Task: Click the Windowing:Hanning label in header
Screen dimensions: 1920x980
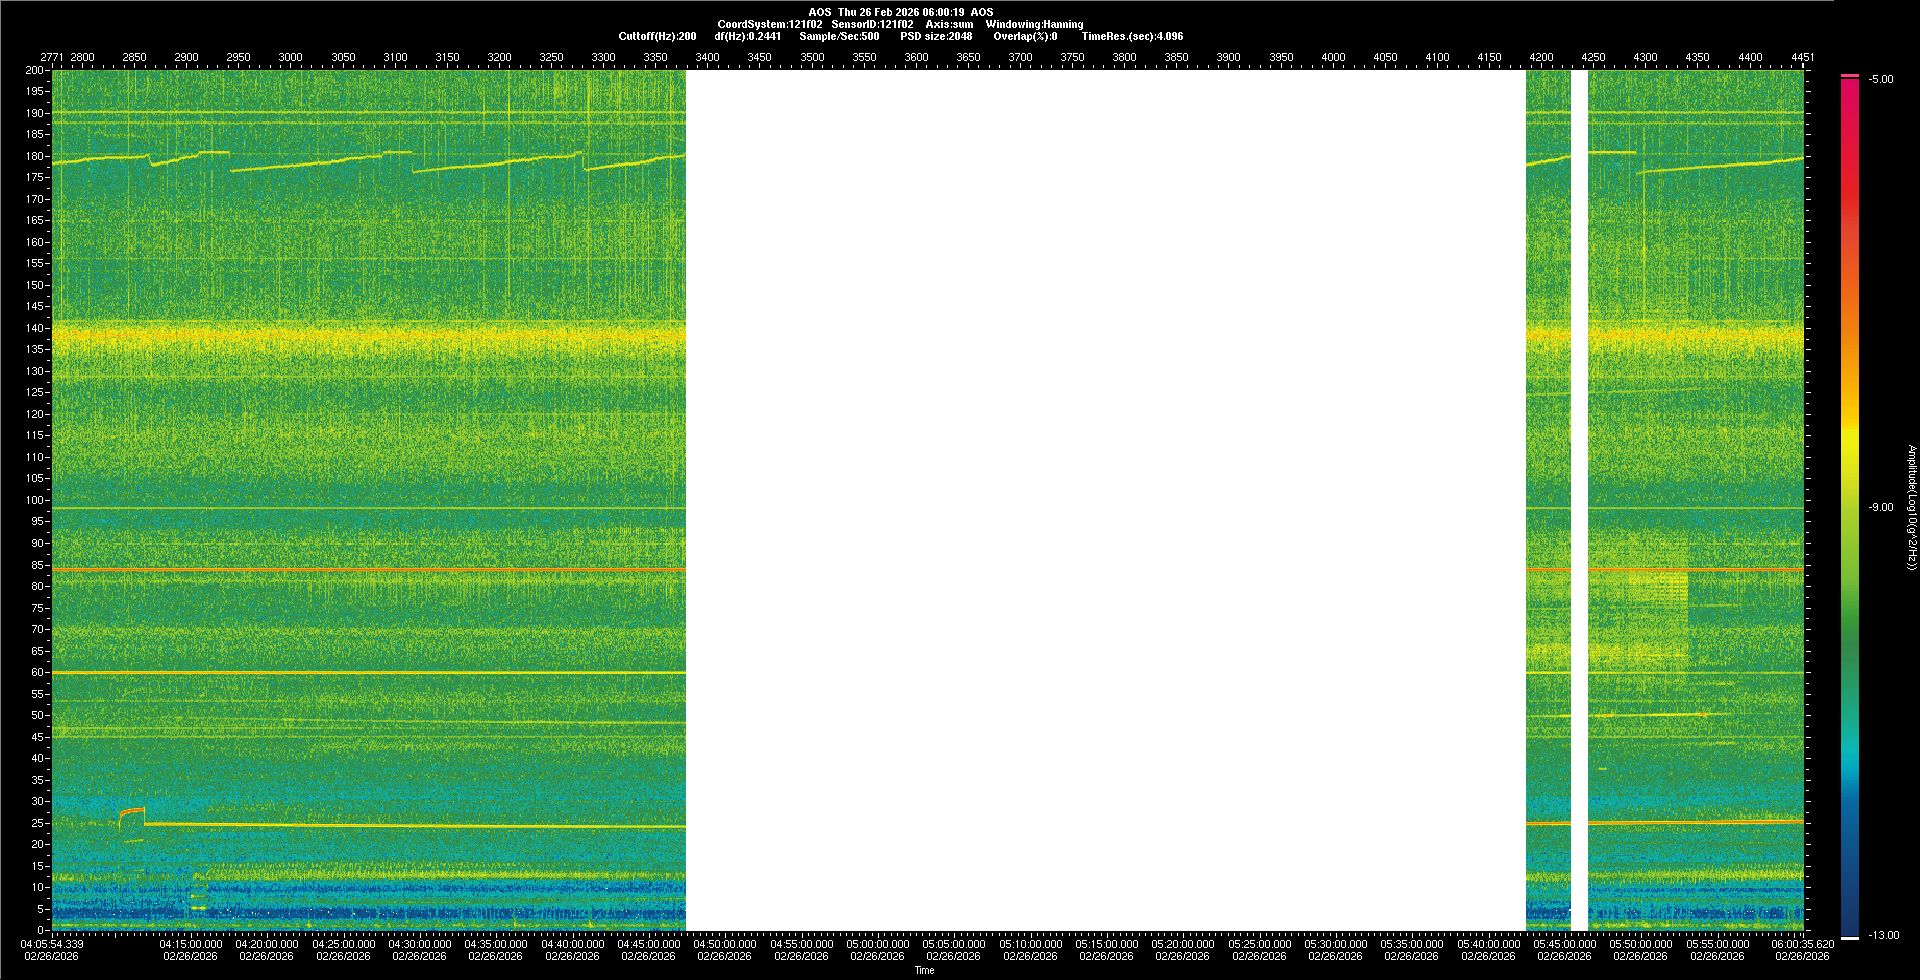Action: 1034,24
